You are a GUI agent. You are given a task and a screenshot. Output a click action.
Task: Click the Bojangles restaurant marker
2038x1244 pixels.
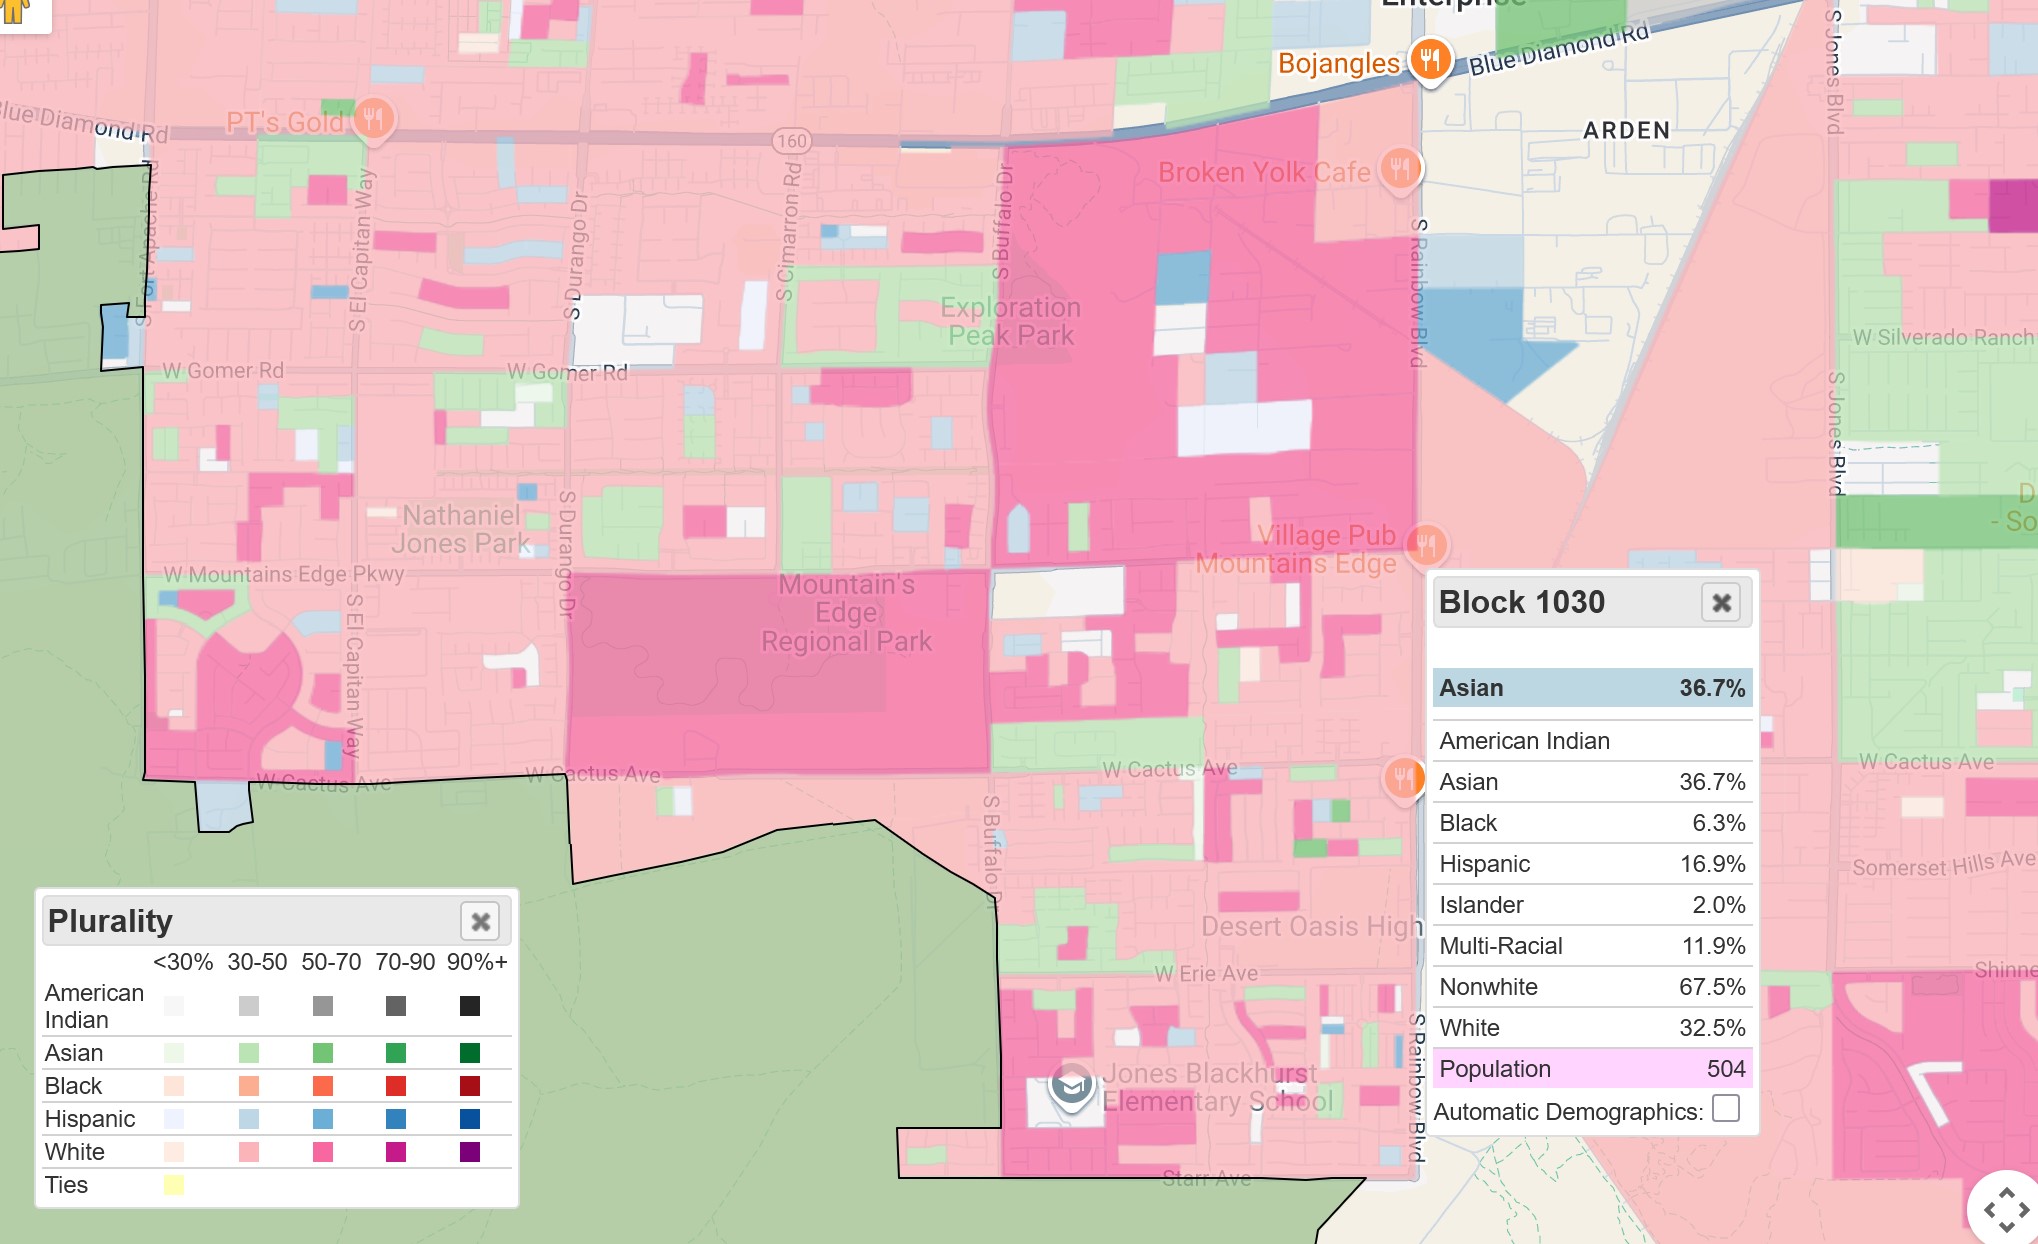1430,60
